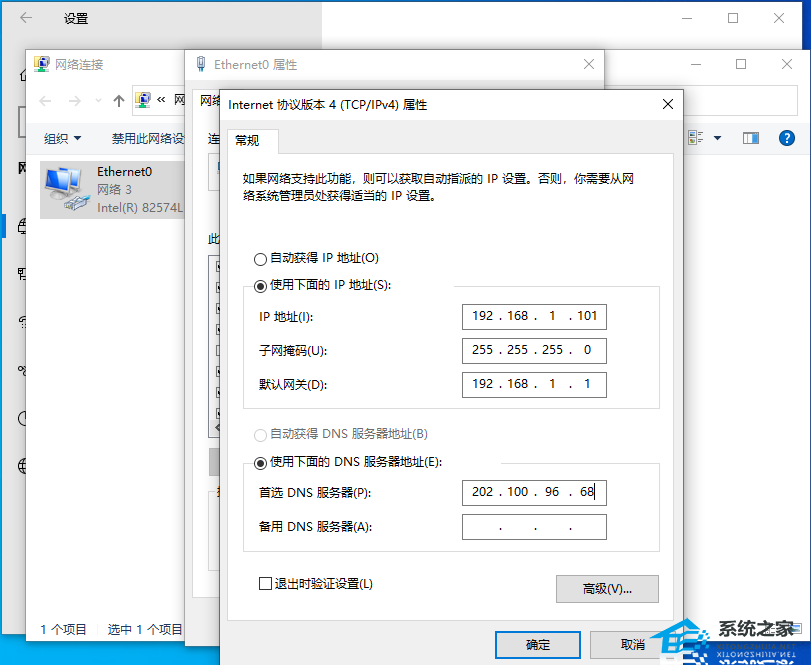Click back arrow in 网络连接 window
This screenshot has height=665, width=811.
pyautogui.click(x=46, y=100)
